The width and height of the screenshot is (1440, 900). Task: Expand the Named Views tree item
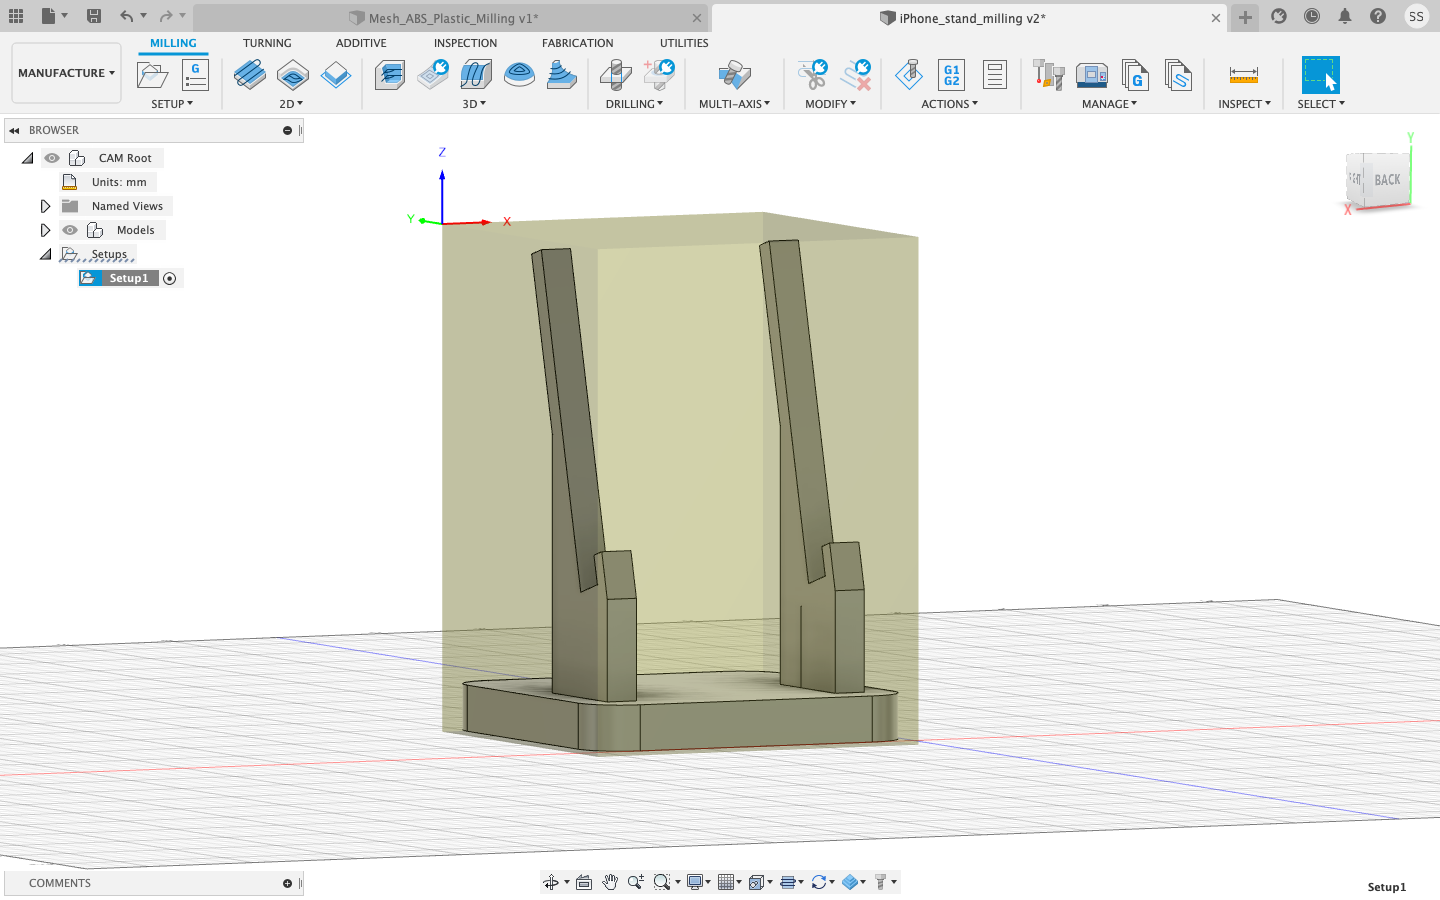click(44, 205)
